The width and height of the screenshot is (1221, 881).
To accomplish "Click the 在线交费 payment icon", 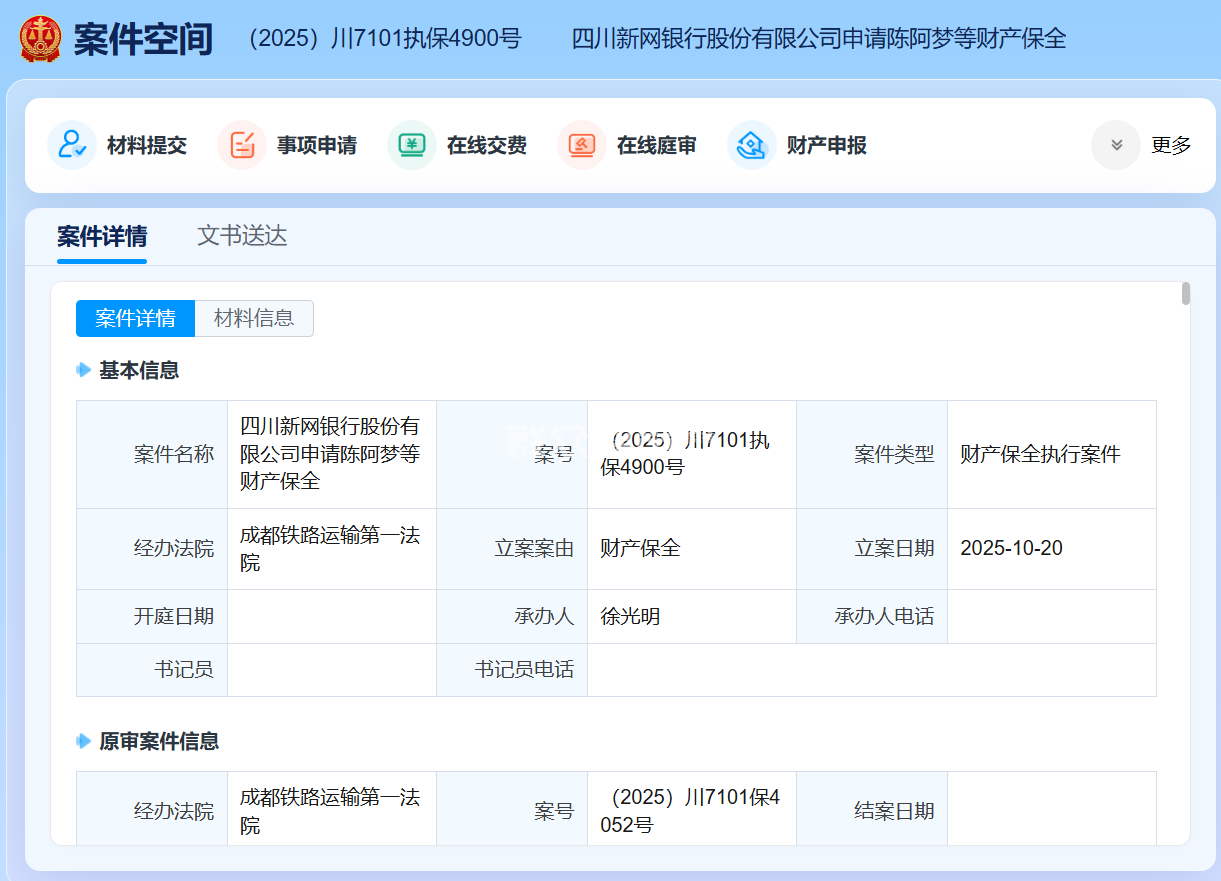I will tap(412, 145).
